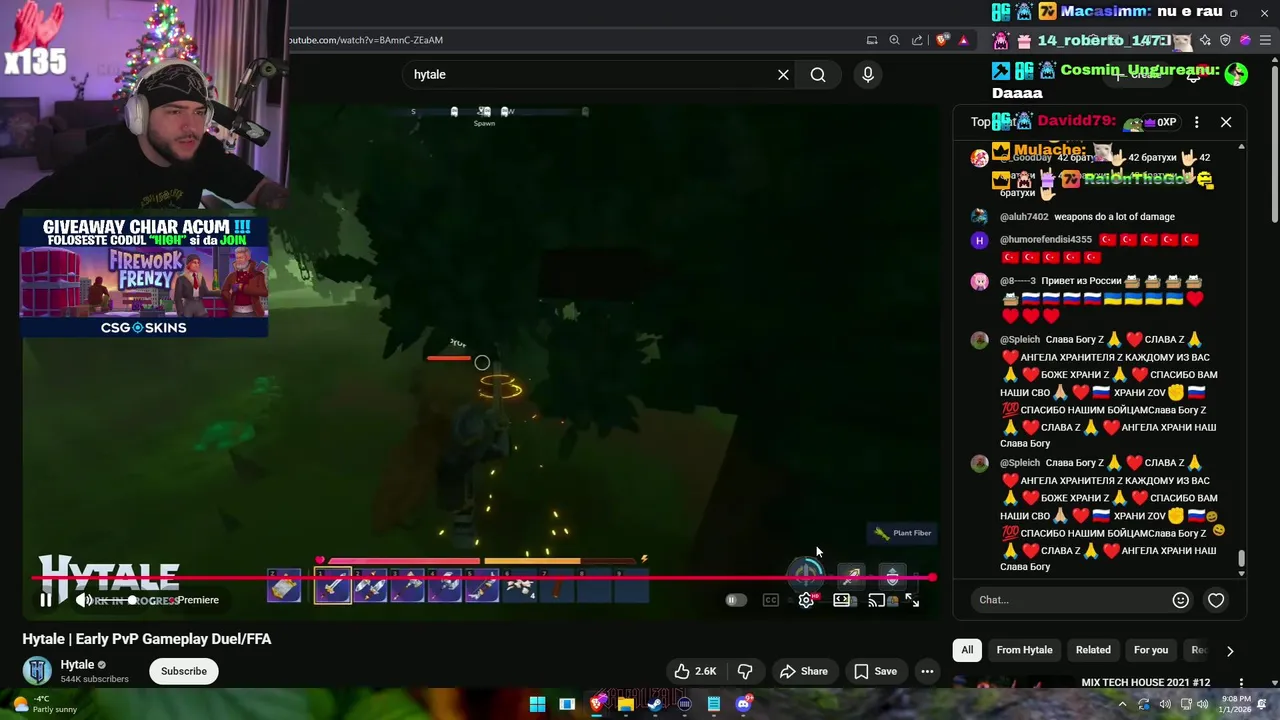The width and height of the screenshot is (1280, 720).
Task: Open Discord from the taskbar
Action: 743,704
